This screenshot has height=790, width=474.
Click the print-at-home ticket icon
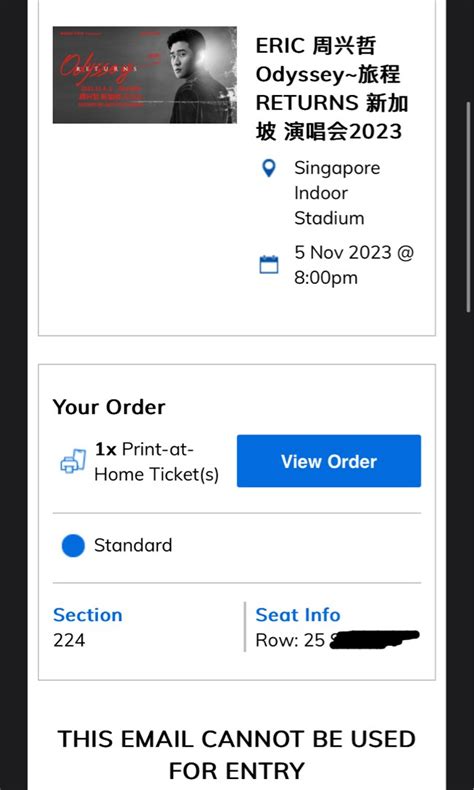click(x=73, y=462)
